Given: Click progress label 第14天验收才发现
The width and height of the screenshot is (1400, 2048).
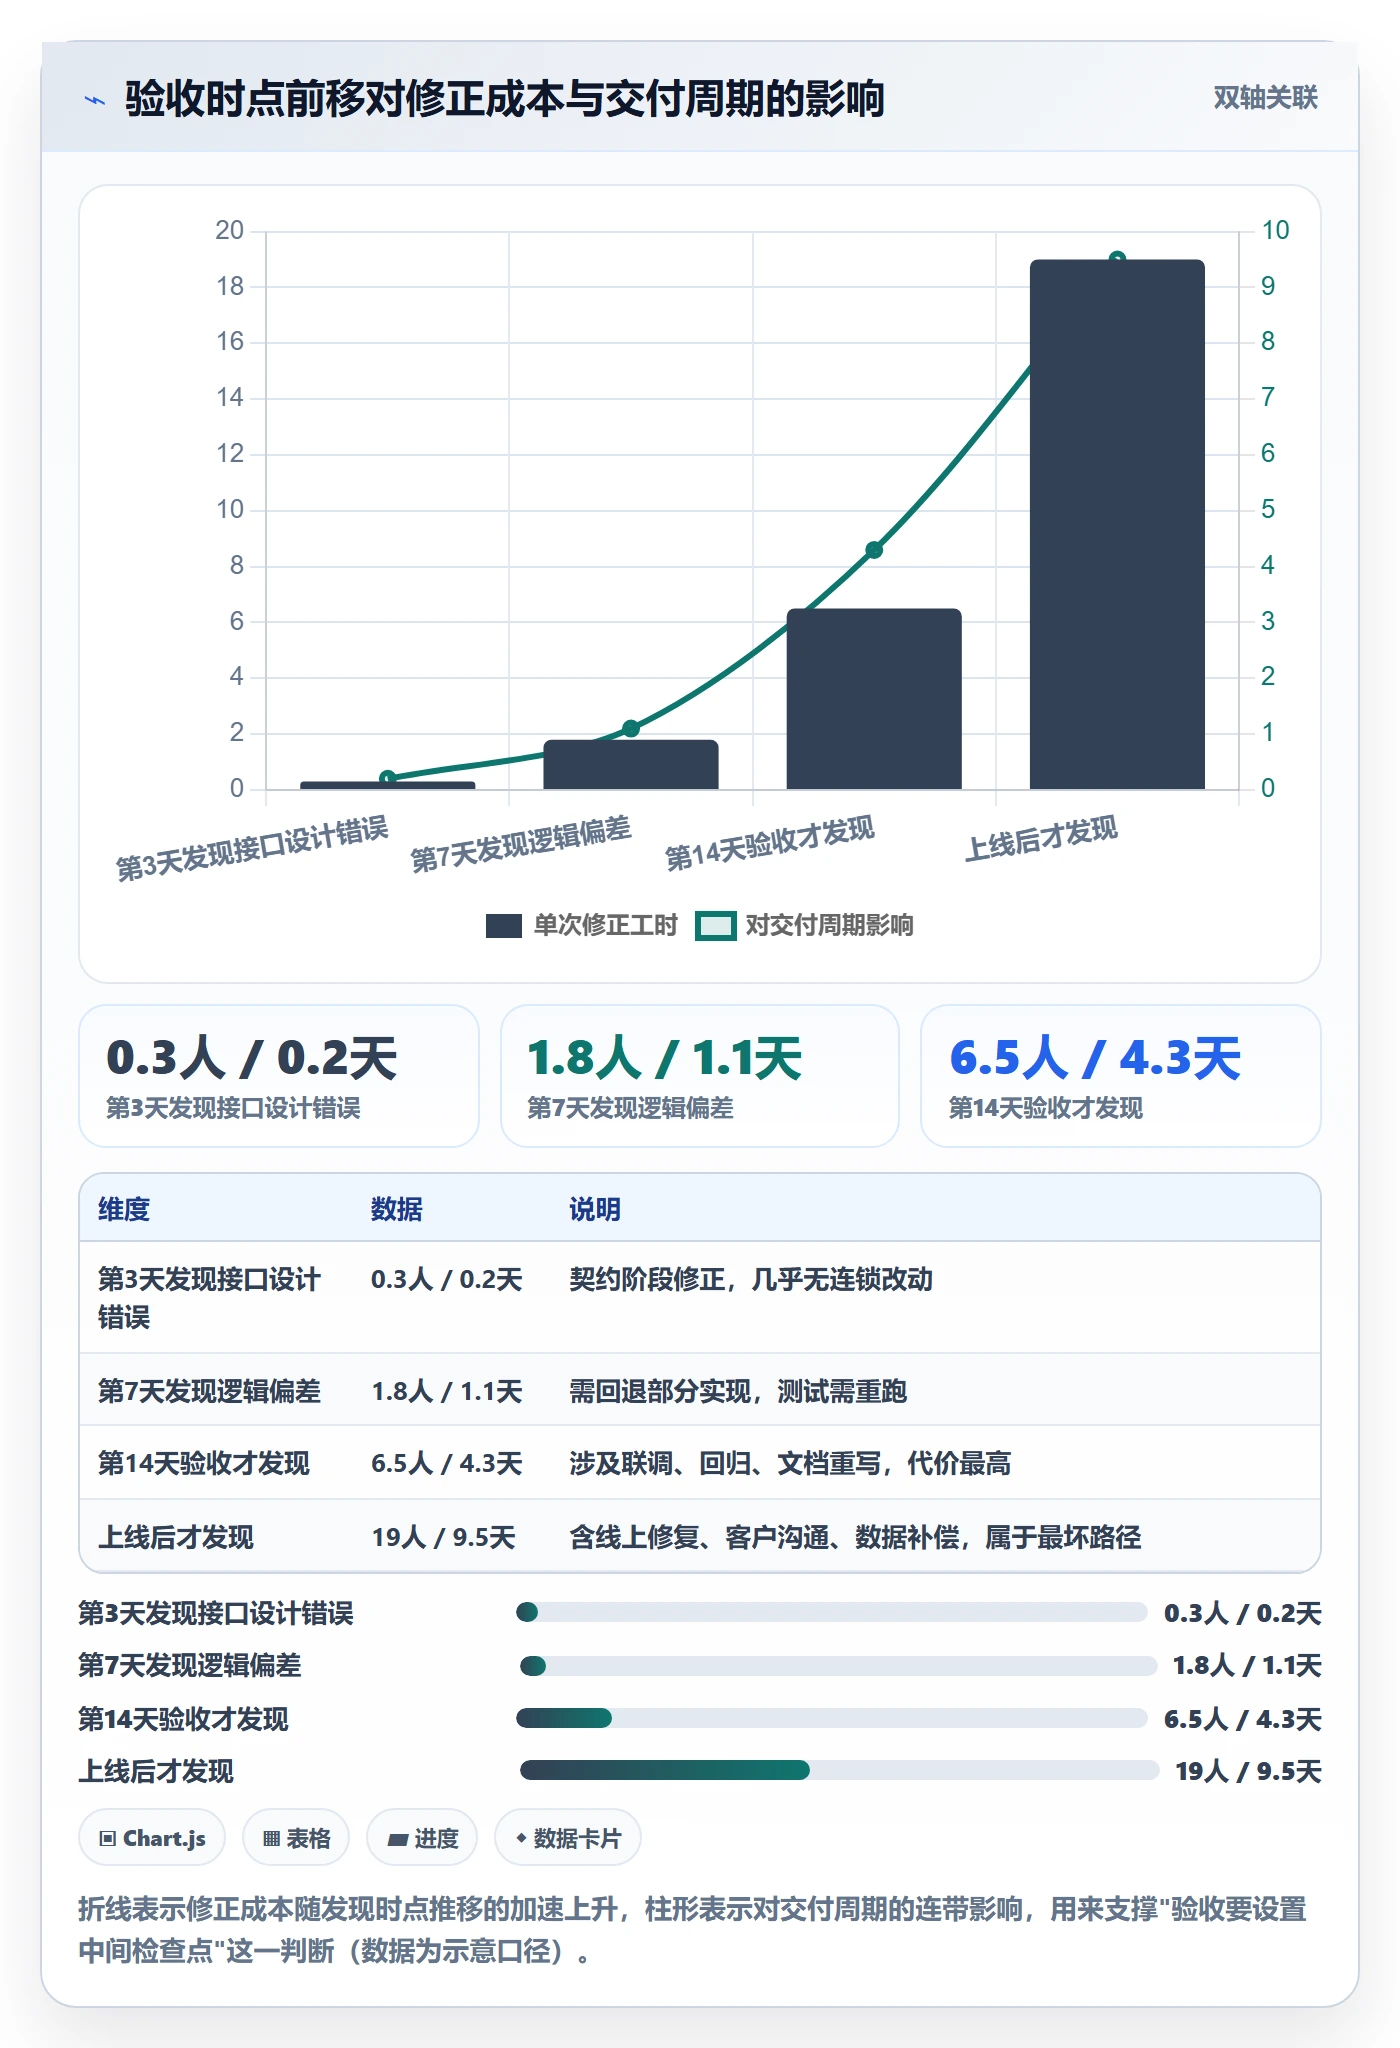Looking at the screenshot, I should tap(184, 1719).
